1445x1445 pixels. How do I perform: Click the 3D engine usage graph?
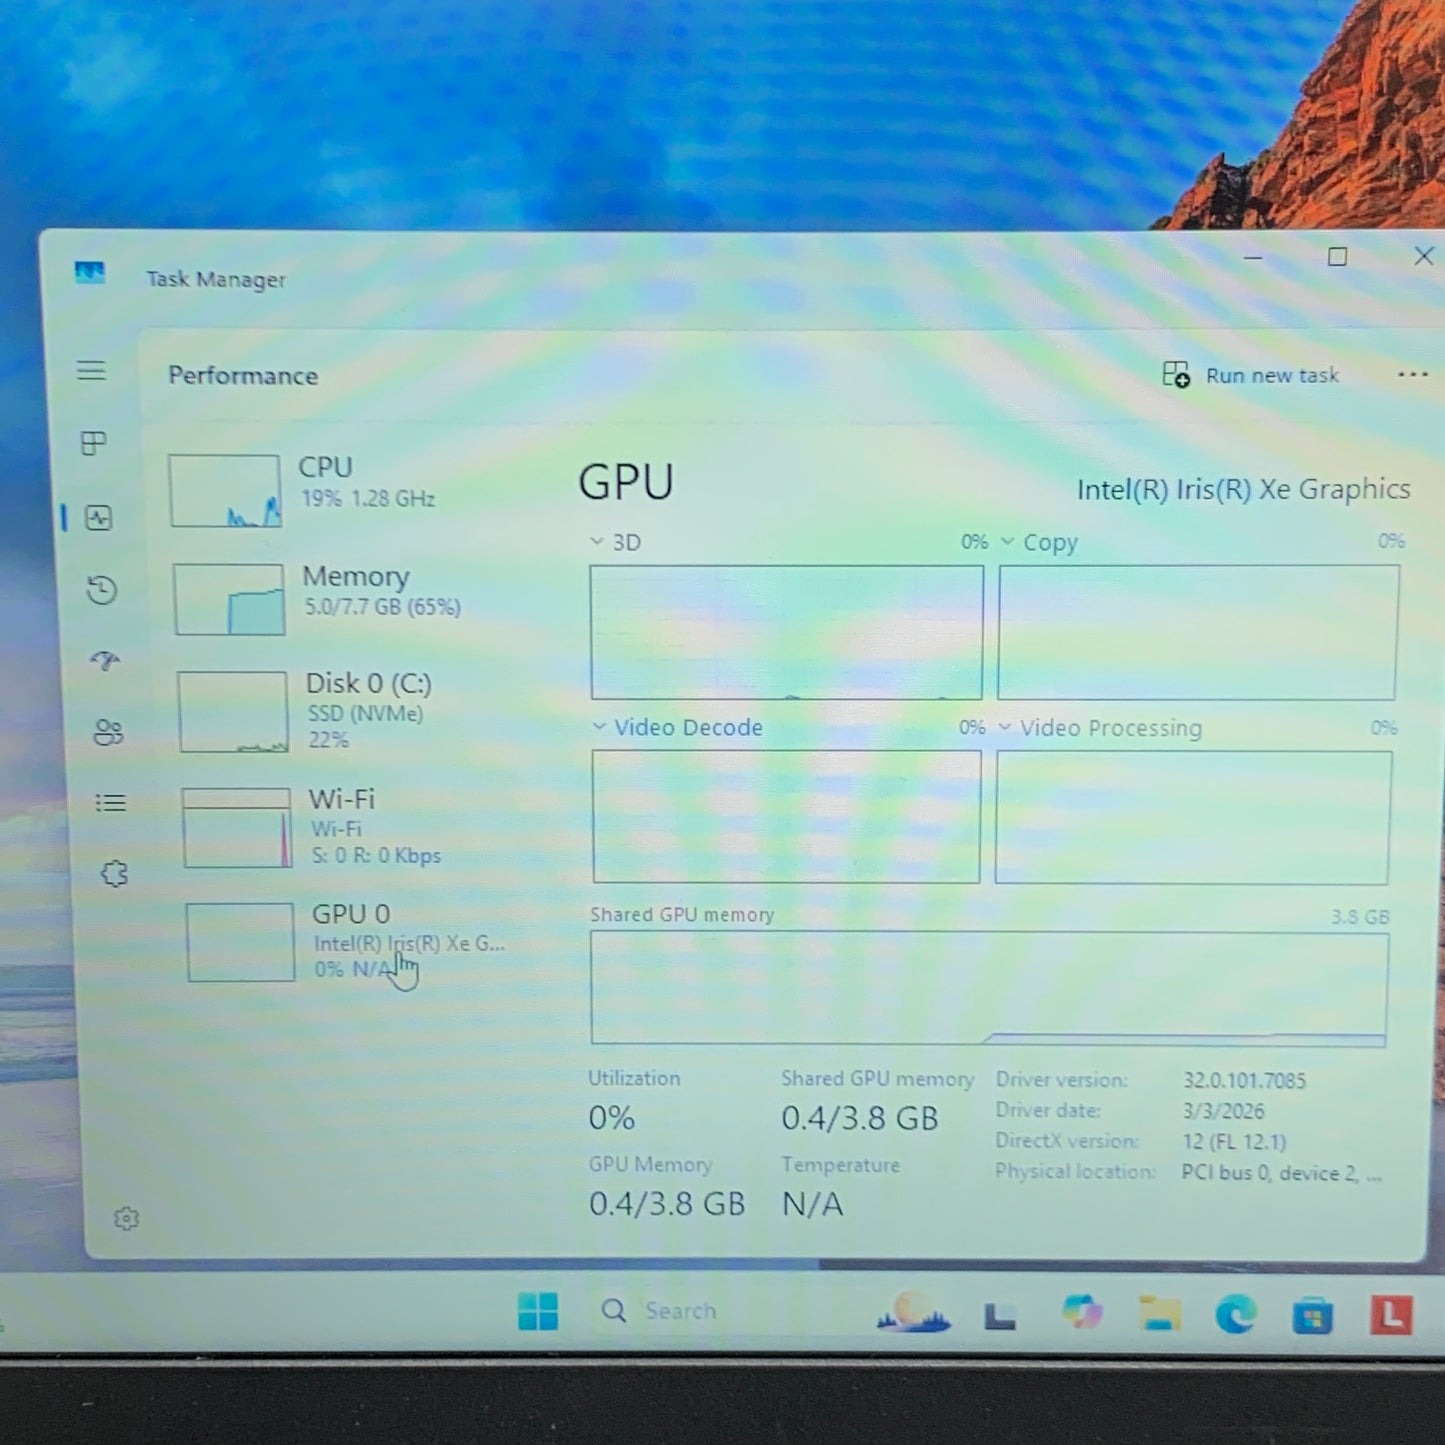pos(786,632)
